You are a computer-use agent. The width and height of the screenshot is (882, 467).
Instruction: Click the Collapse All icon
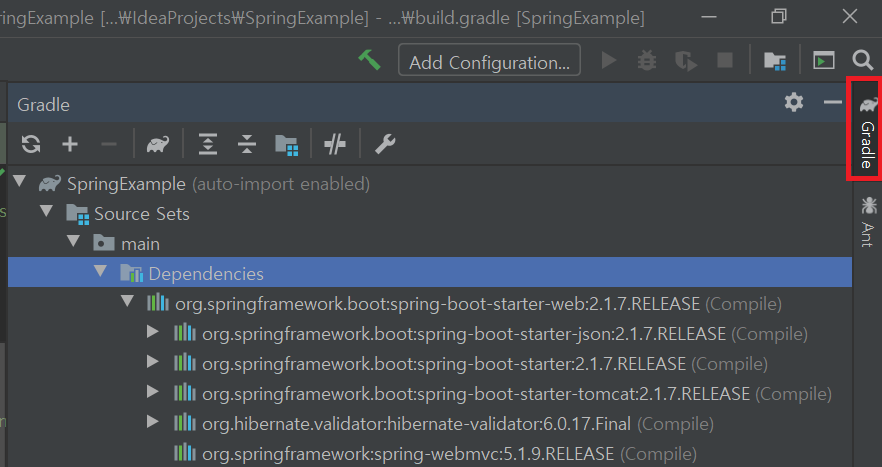pyautogui.click(x=247, y=144)
